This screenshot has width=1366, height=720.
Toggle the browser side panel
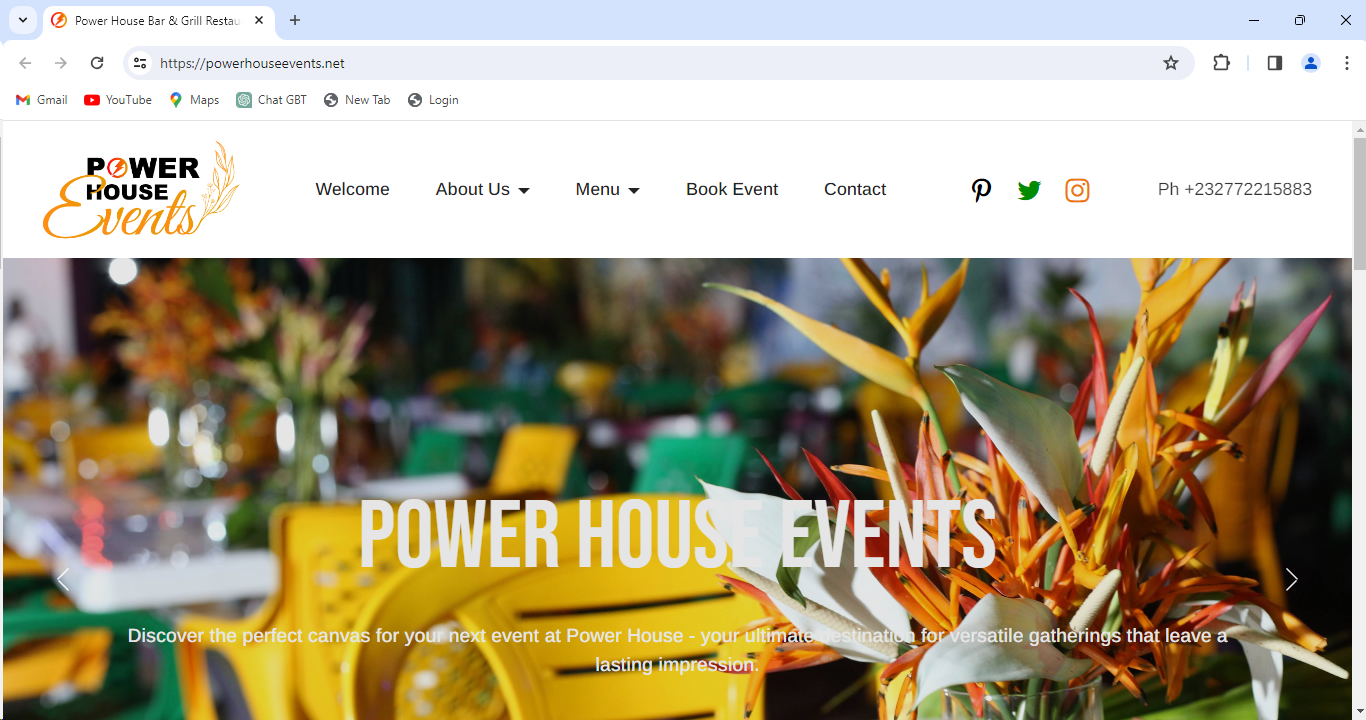[x=1274, y=63]
